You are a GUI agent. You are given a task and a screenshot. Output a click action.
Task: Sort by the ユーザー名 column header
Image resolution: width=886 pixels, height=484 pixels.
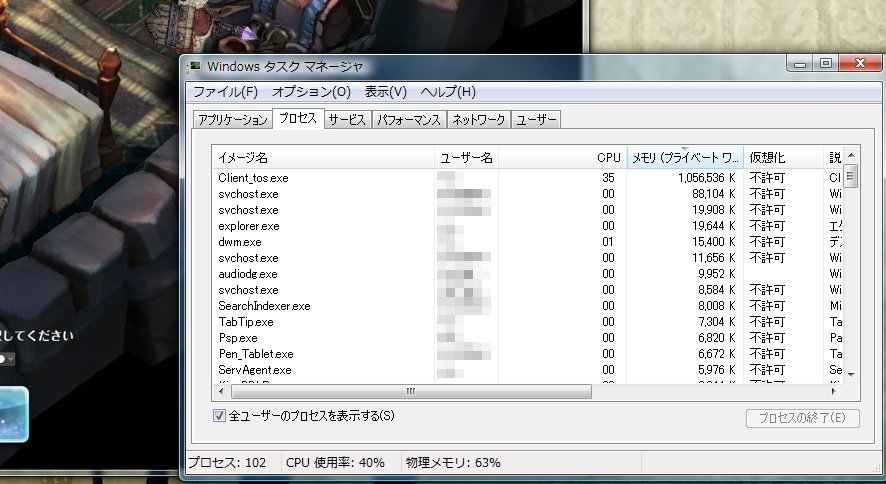point(466,158)
